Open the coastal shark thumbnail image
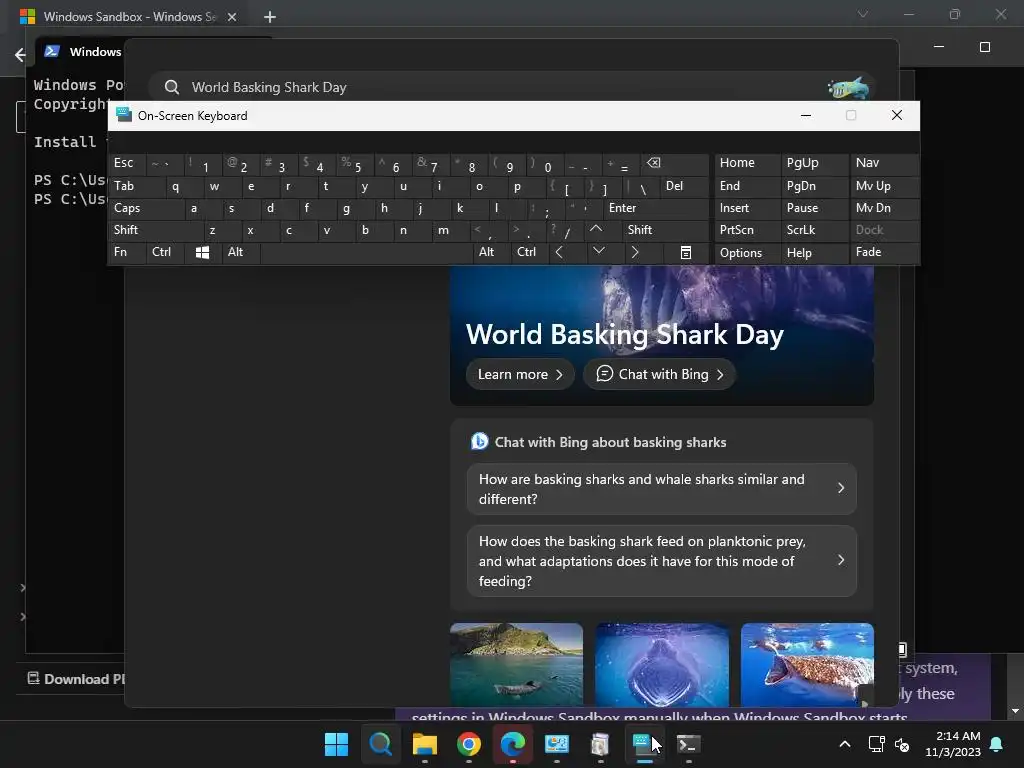Image resolution: width=1024 pixels, height=768 pixels. point(517,664)
